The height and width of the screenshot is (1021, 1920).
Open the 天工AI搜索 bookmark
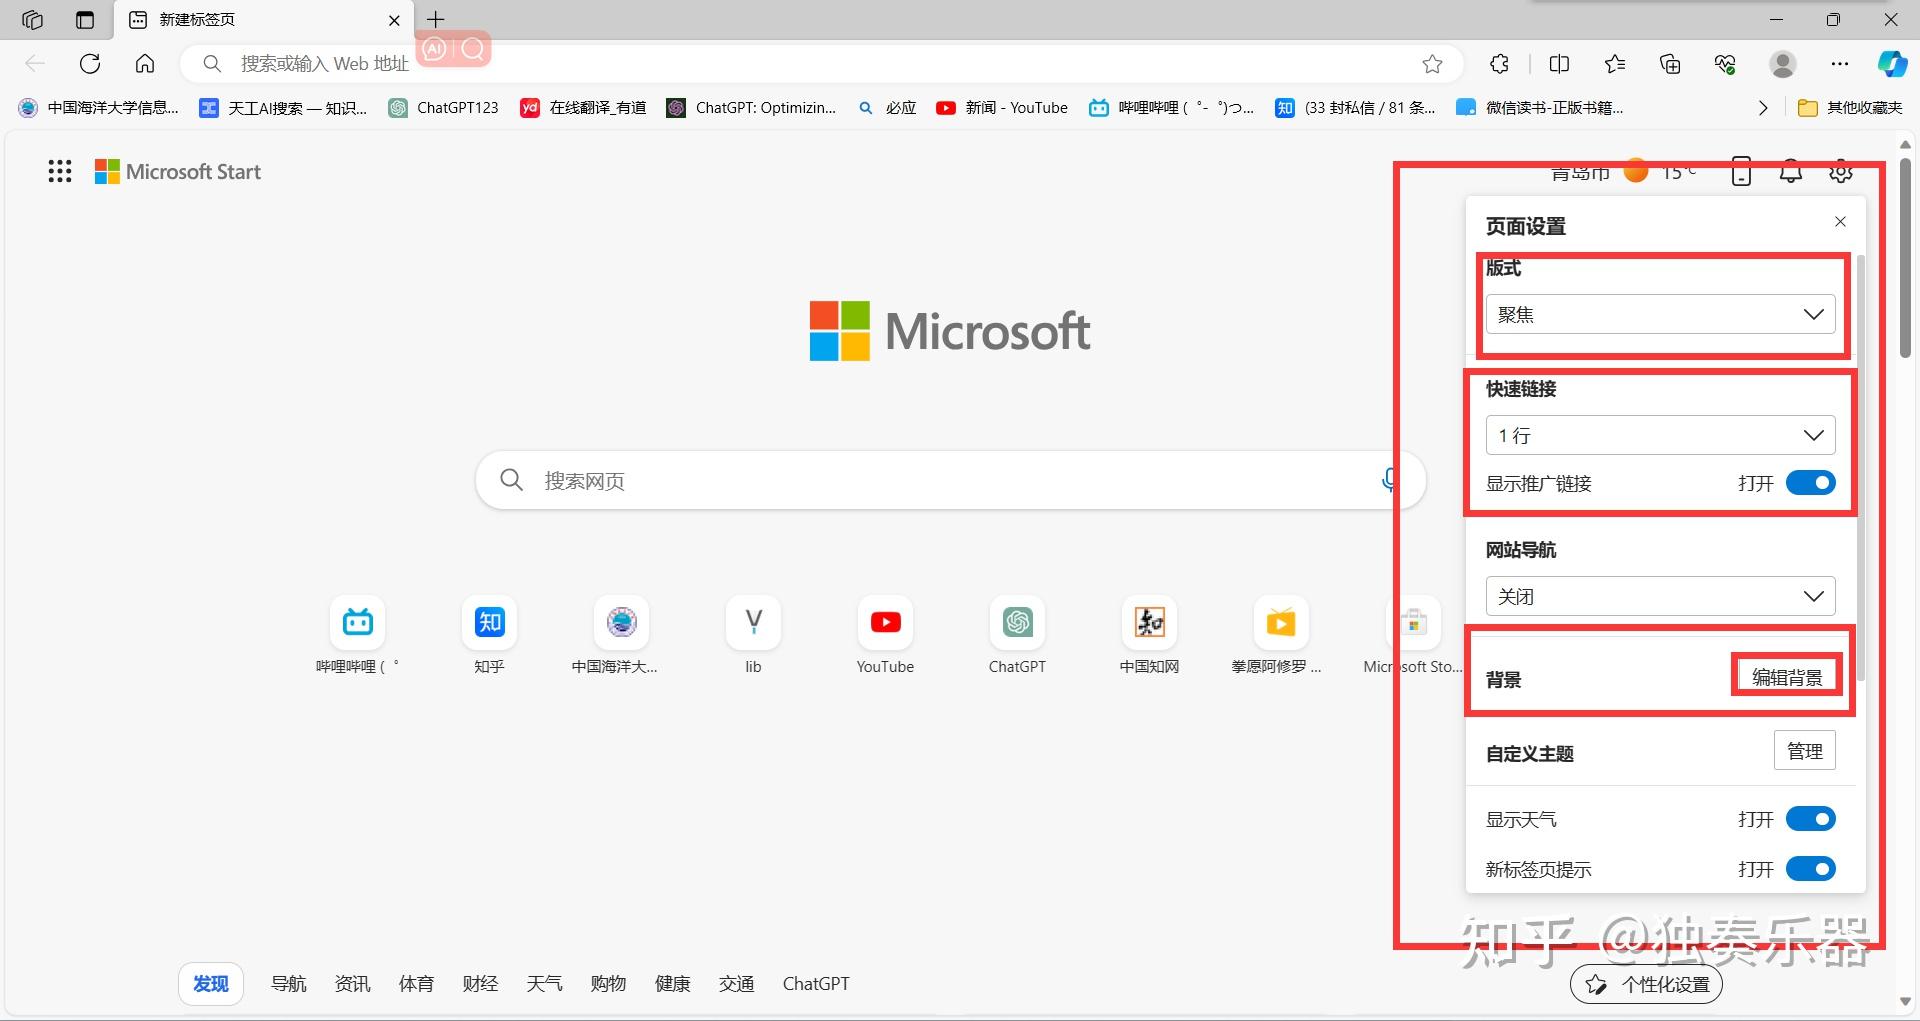tap(284, 108)
